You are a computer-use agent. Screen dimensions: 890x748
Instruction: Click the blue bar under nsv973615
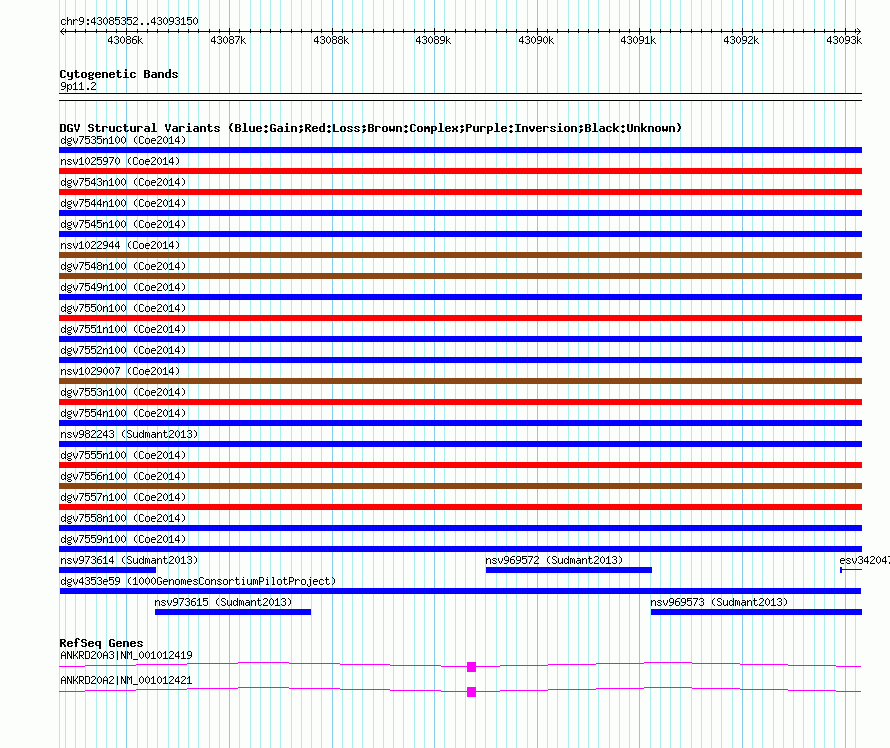tap(233, 612)
